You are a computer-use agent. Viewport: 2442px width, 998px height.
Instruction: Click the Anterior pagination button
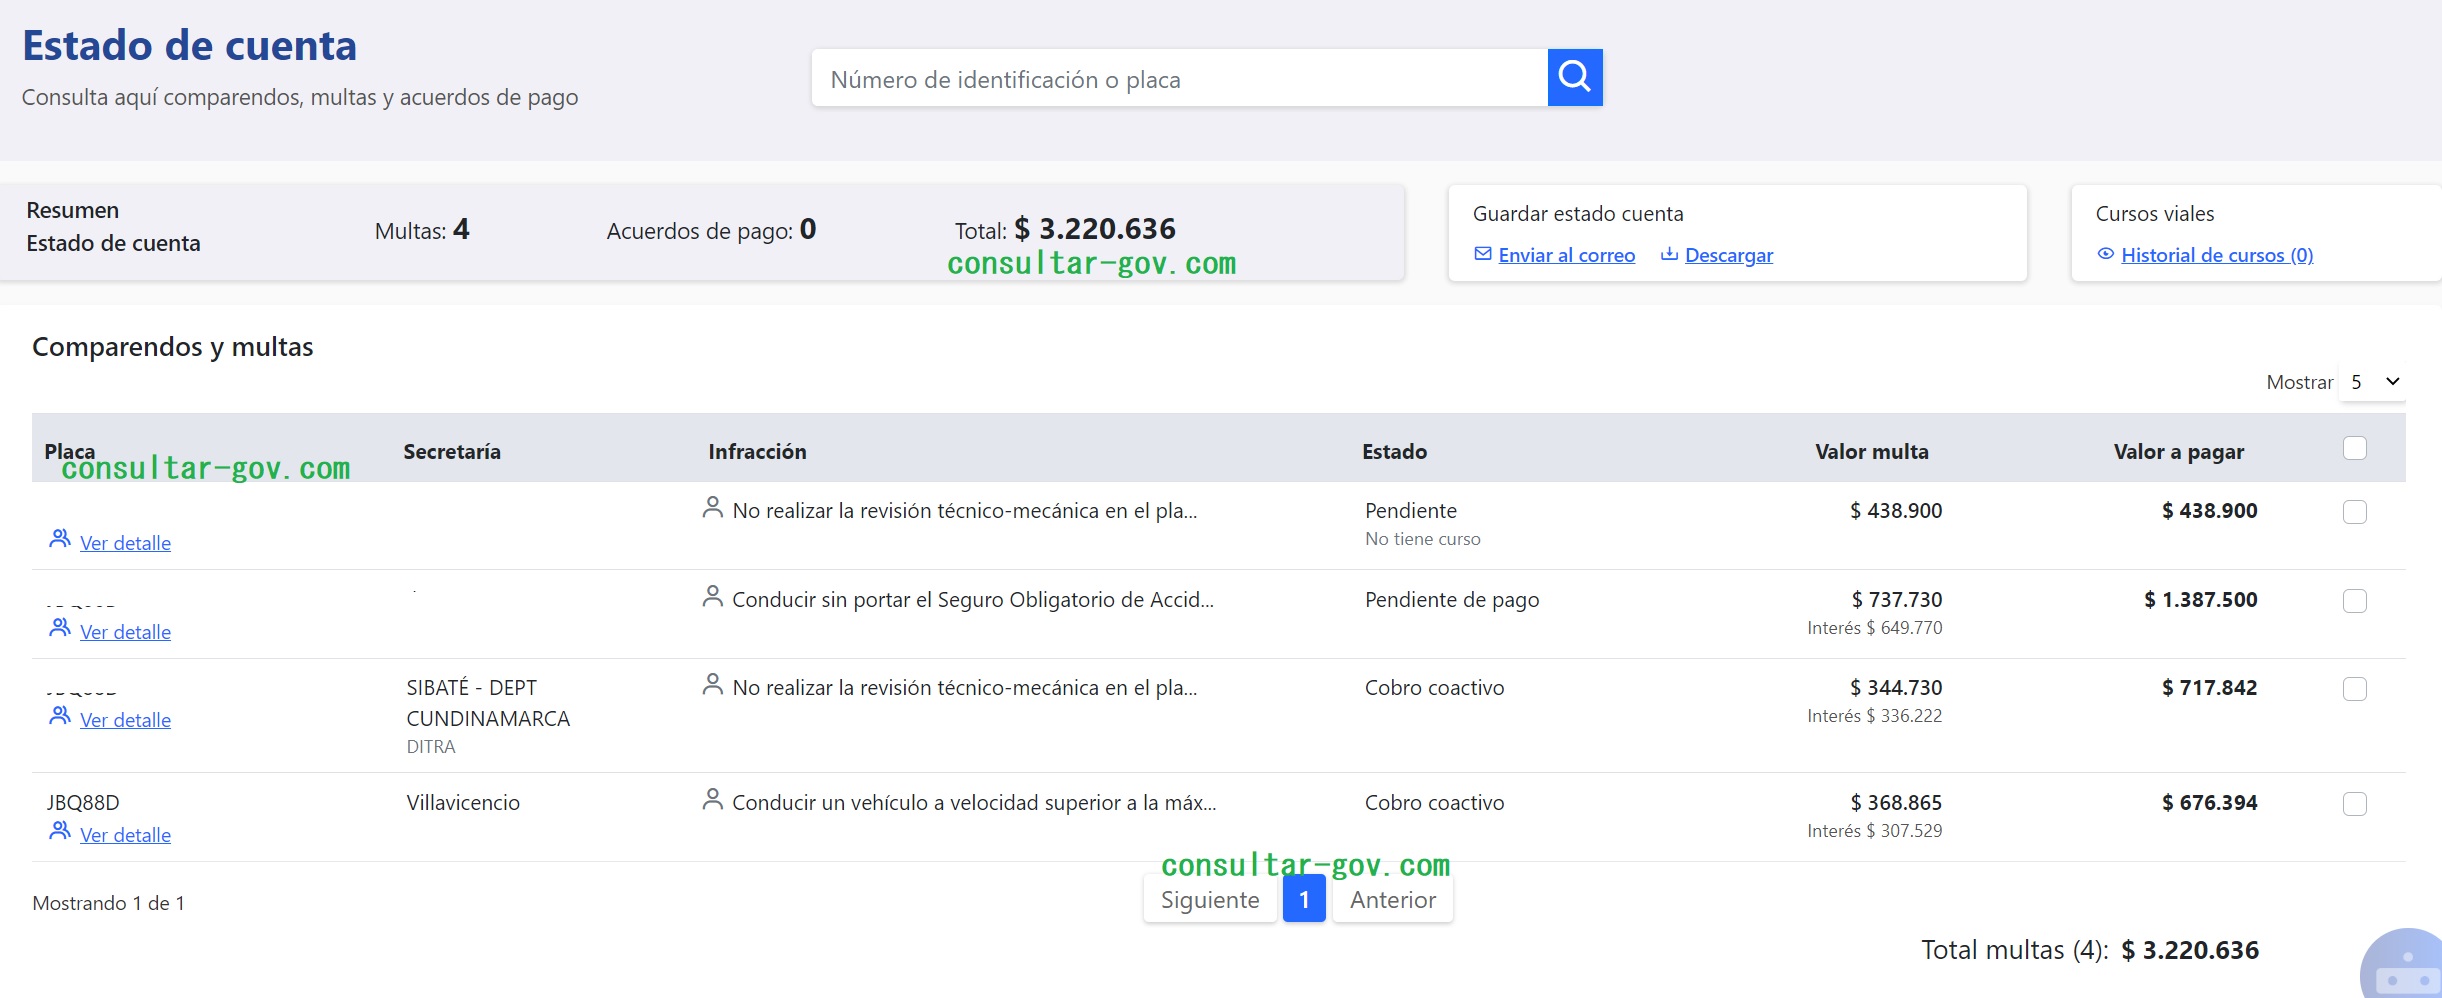pyautogui.click(x=1392, y=900)
